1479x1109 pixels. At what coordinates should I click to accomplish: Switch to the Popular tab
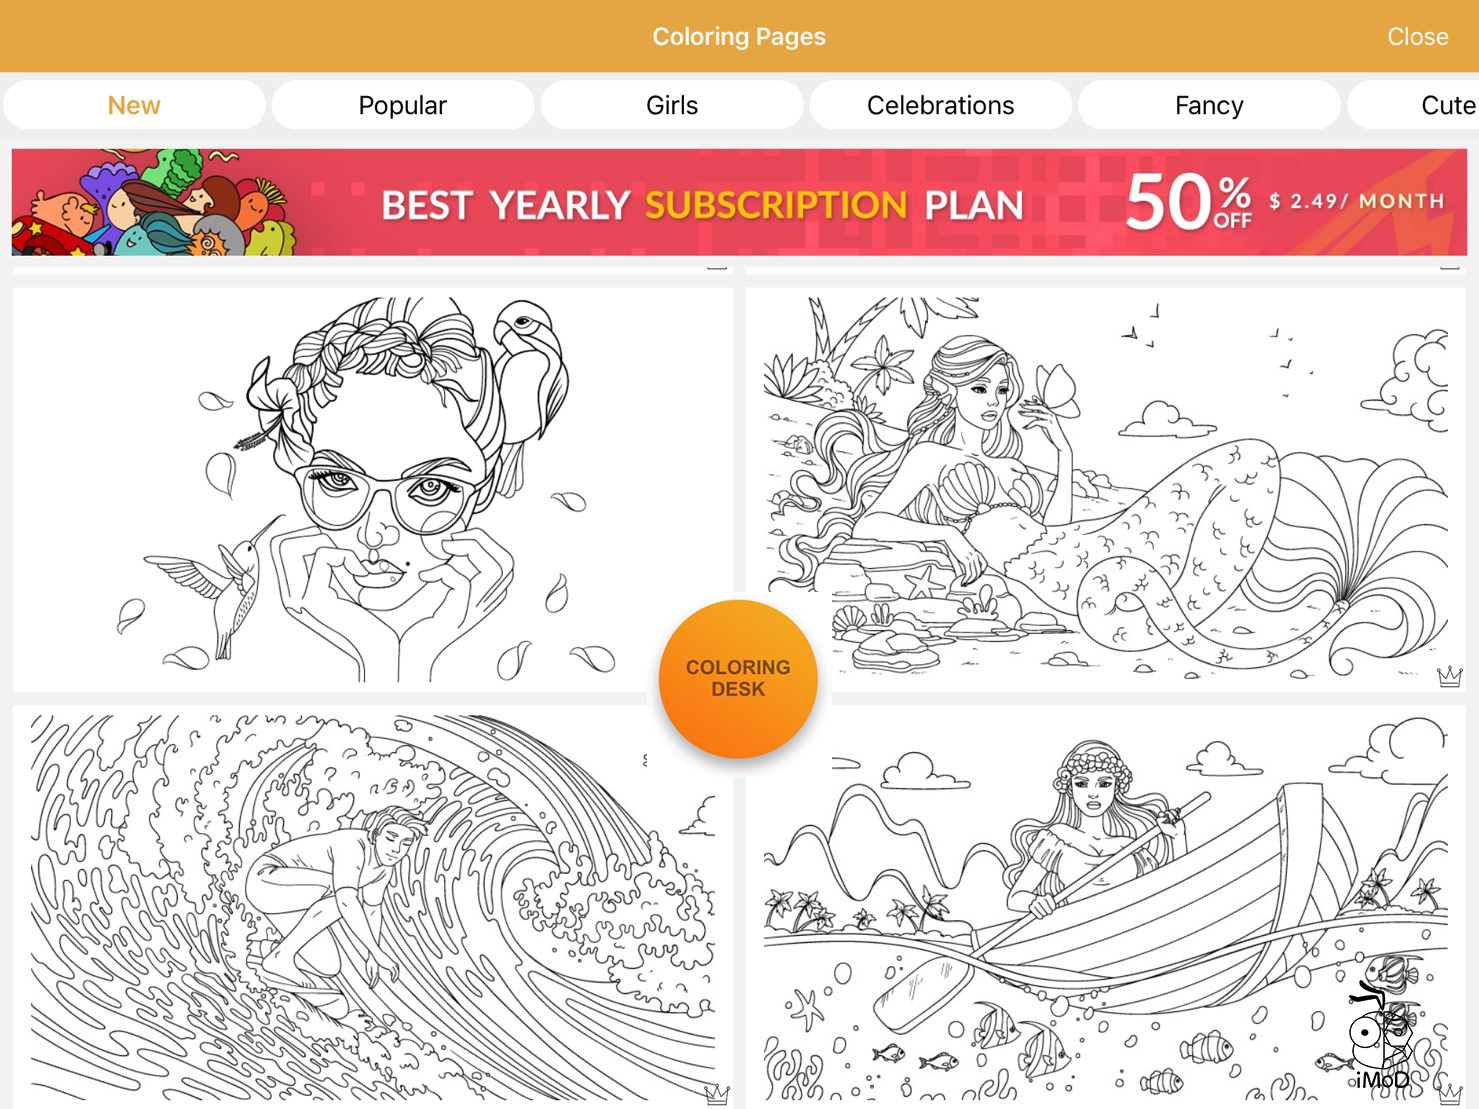click(x=402, y=105)
